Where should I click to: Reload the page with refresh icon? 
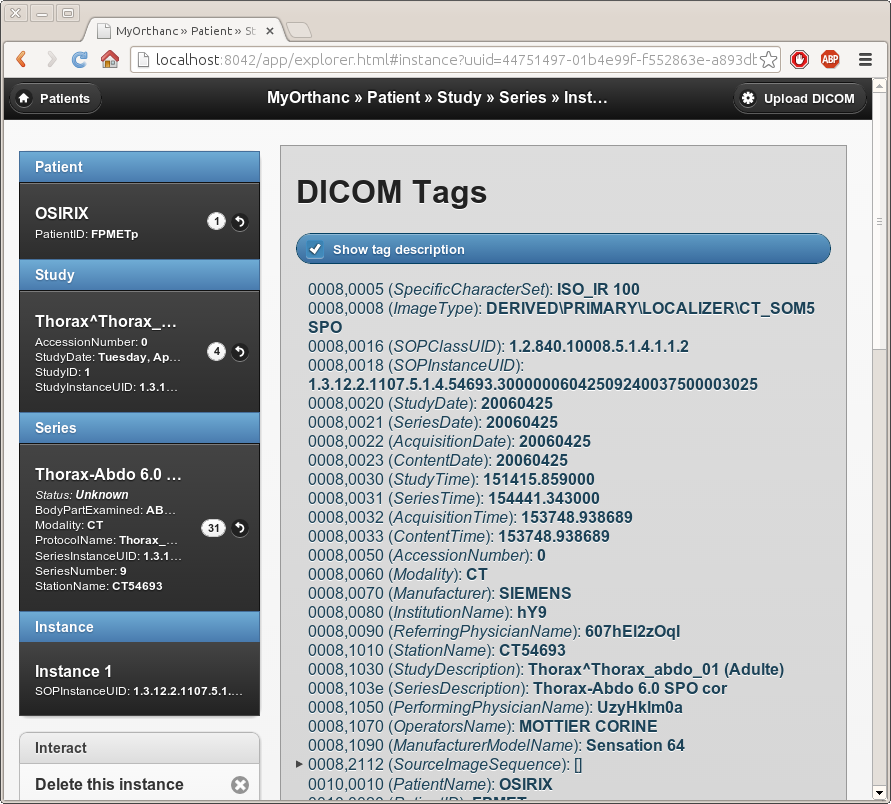(x=80, y=59)
